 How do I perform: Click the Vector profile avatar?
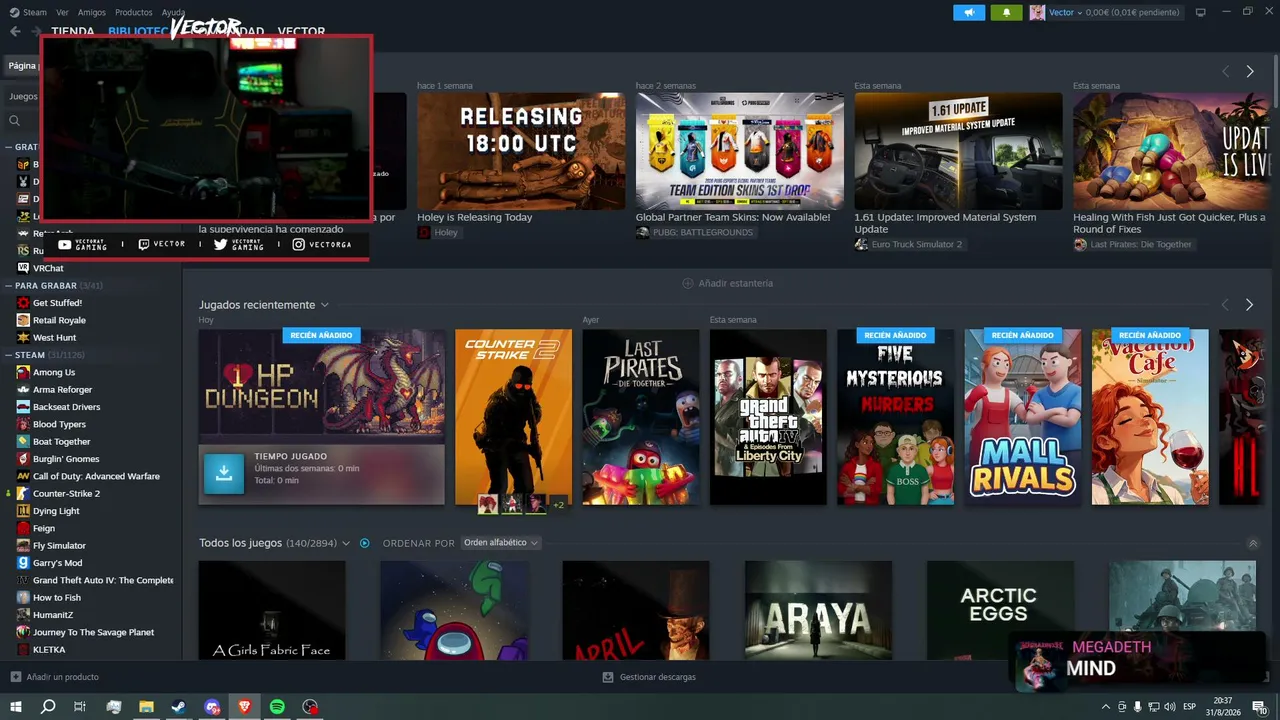pyautogui.click(x=1037, y=12)
